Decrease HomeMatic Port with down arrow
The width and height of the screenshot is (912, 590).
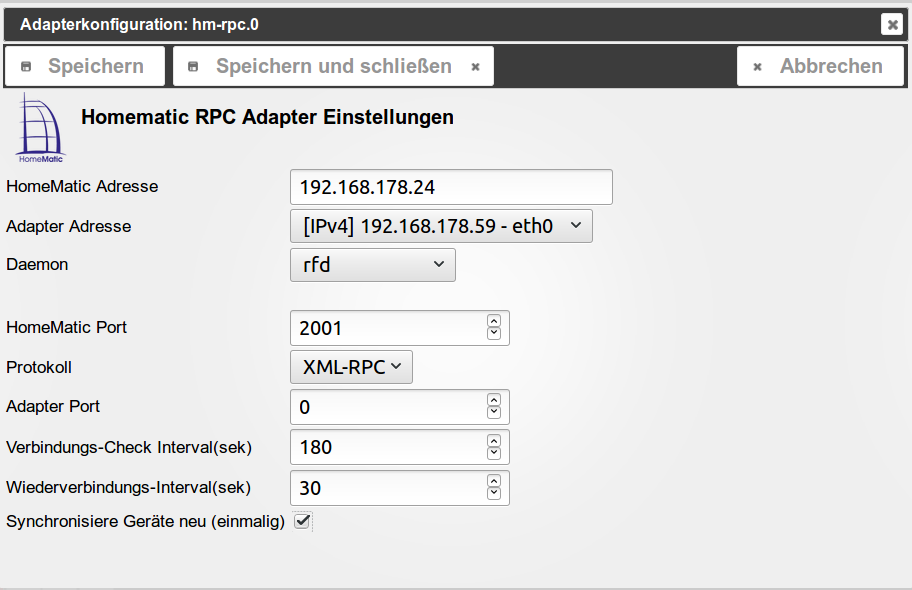(494, 333)
